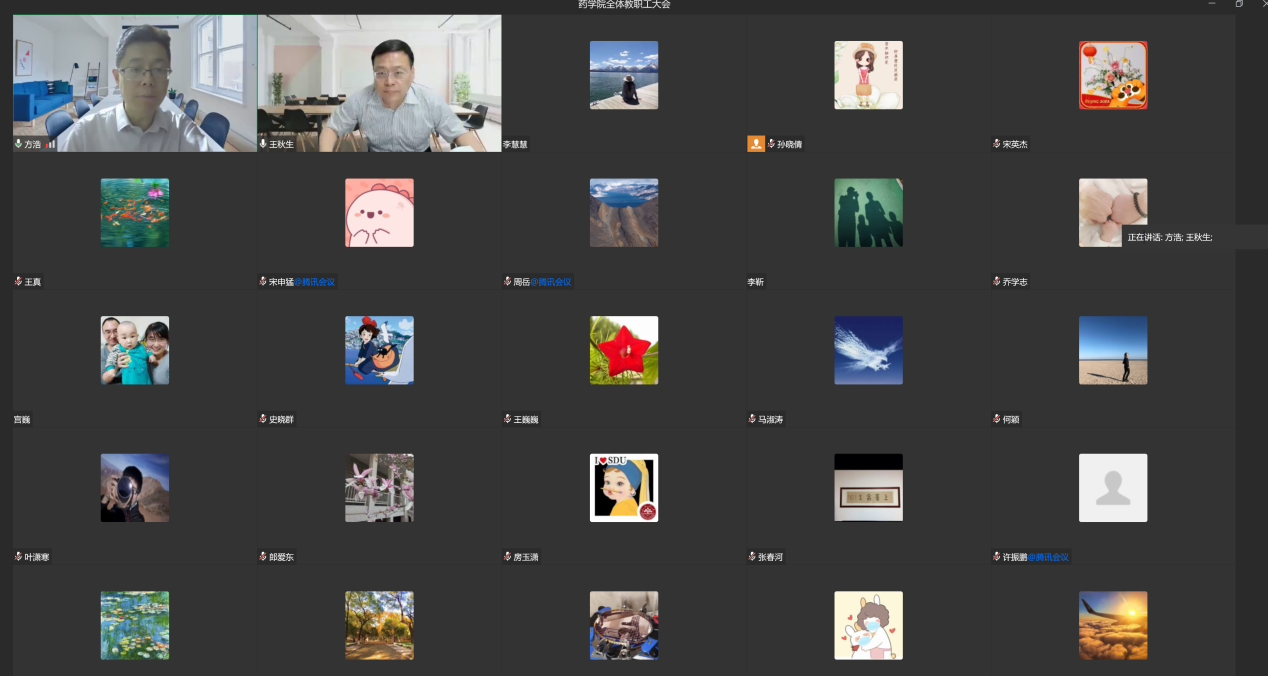Click muted mic icon next to 叶潇寒

click(18, 557)
